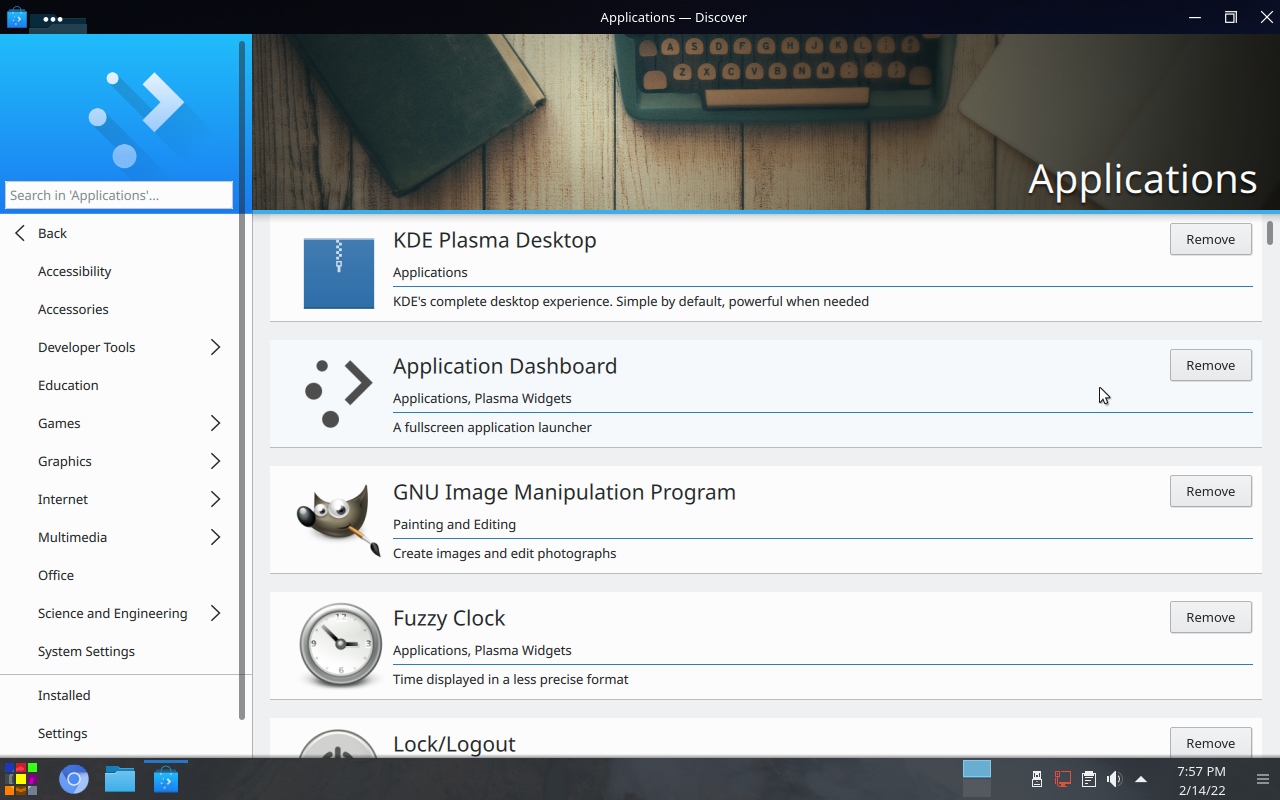Remove Lock/Logout widget
This screenshot has height=800, width=1280.
(1210, 742)
